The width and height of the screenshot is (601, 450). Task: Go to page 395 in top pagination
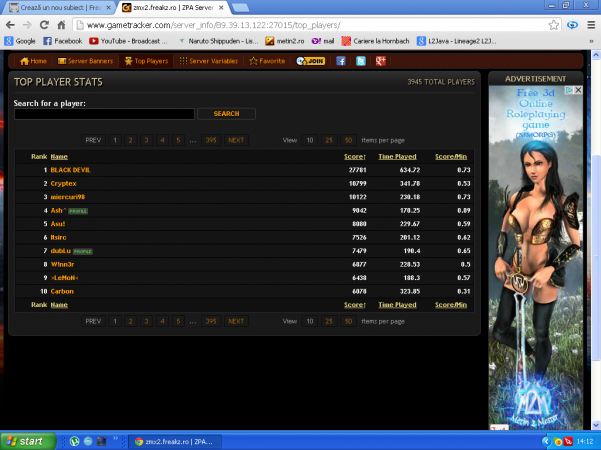coord(211,140)
